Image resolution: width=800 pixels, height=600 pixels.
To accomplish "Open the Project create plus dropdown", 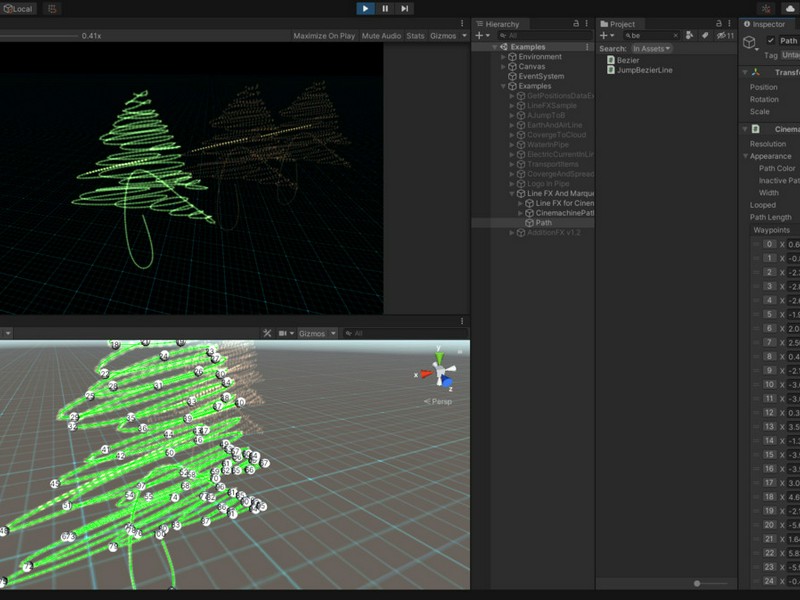I will tap(607, 35).
